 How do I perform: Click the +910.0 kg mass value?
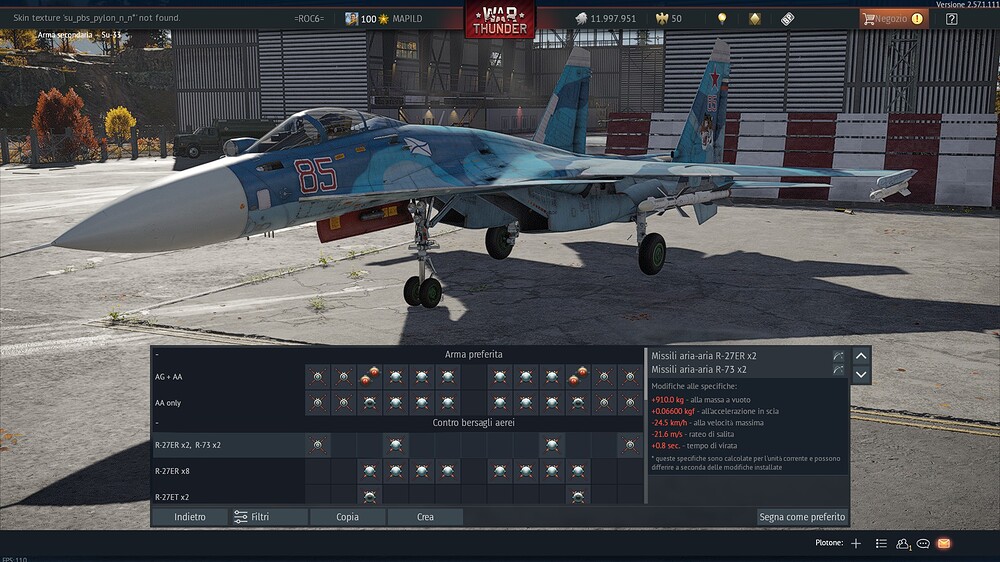pyautogui.click(x=667, y=399)
